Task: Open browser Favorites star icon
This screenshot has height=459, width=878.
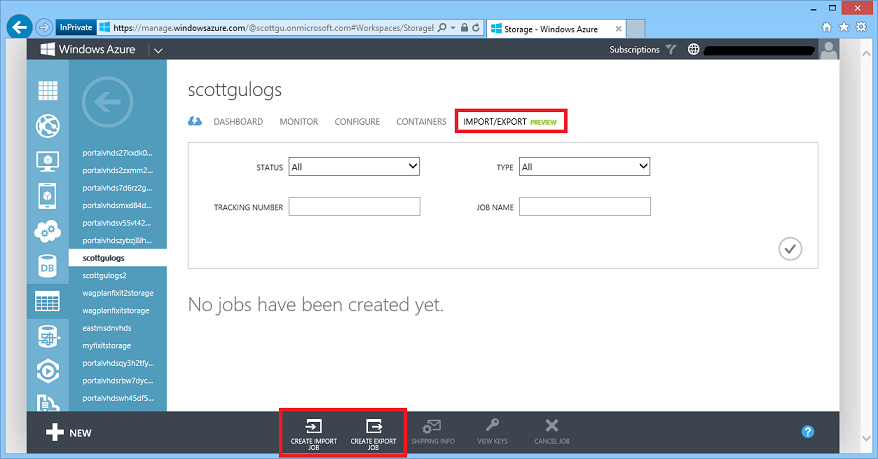Action: coord(844,27)
